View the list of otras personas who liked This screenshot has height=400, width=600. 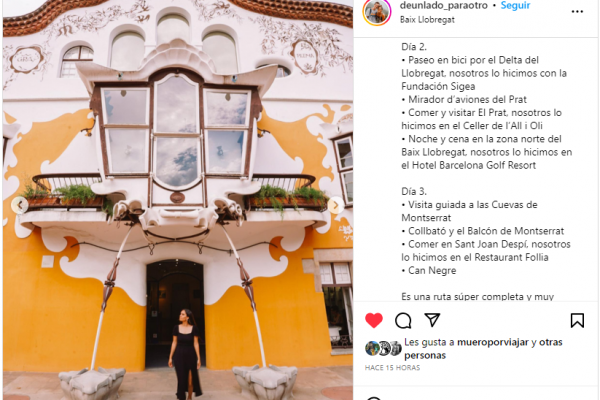[x=483, y=349]
